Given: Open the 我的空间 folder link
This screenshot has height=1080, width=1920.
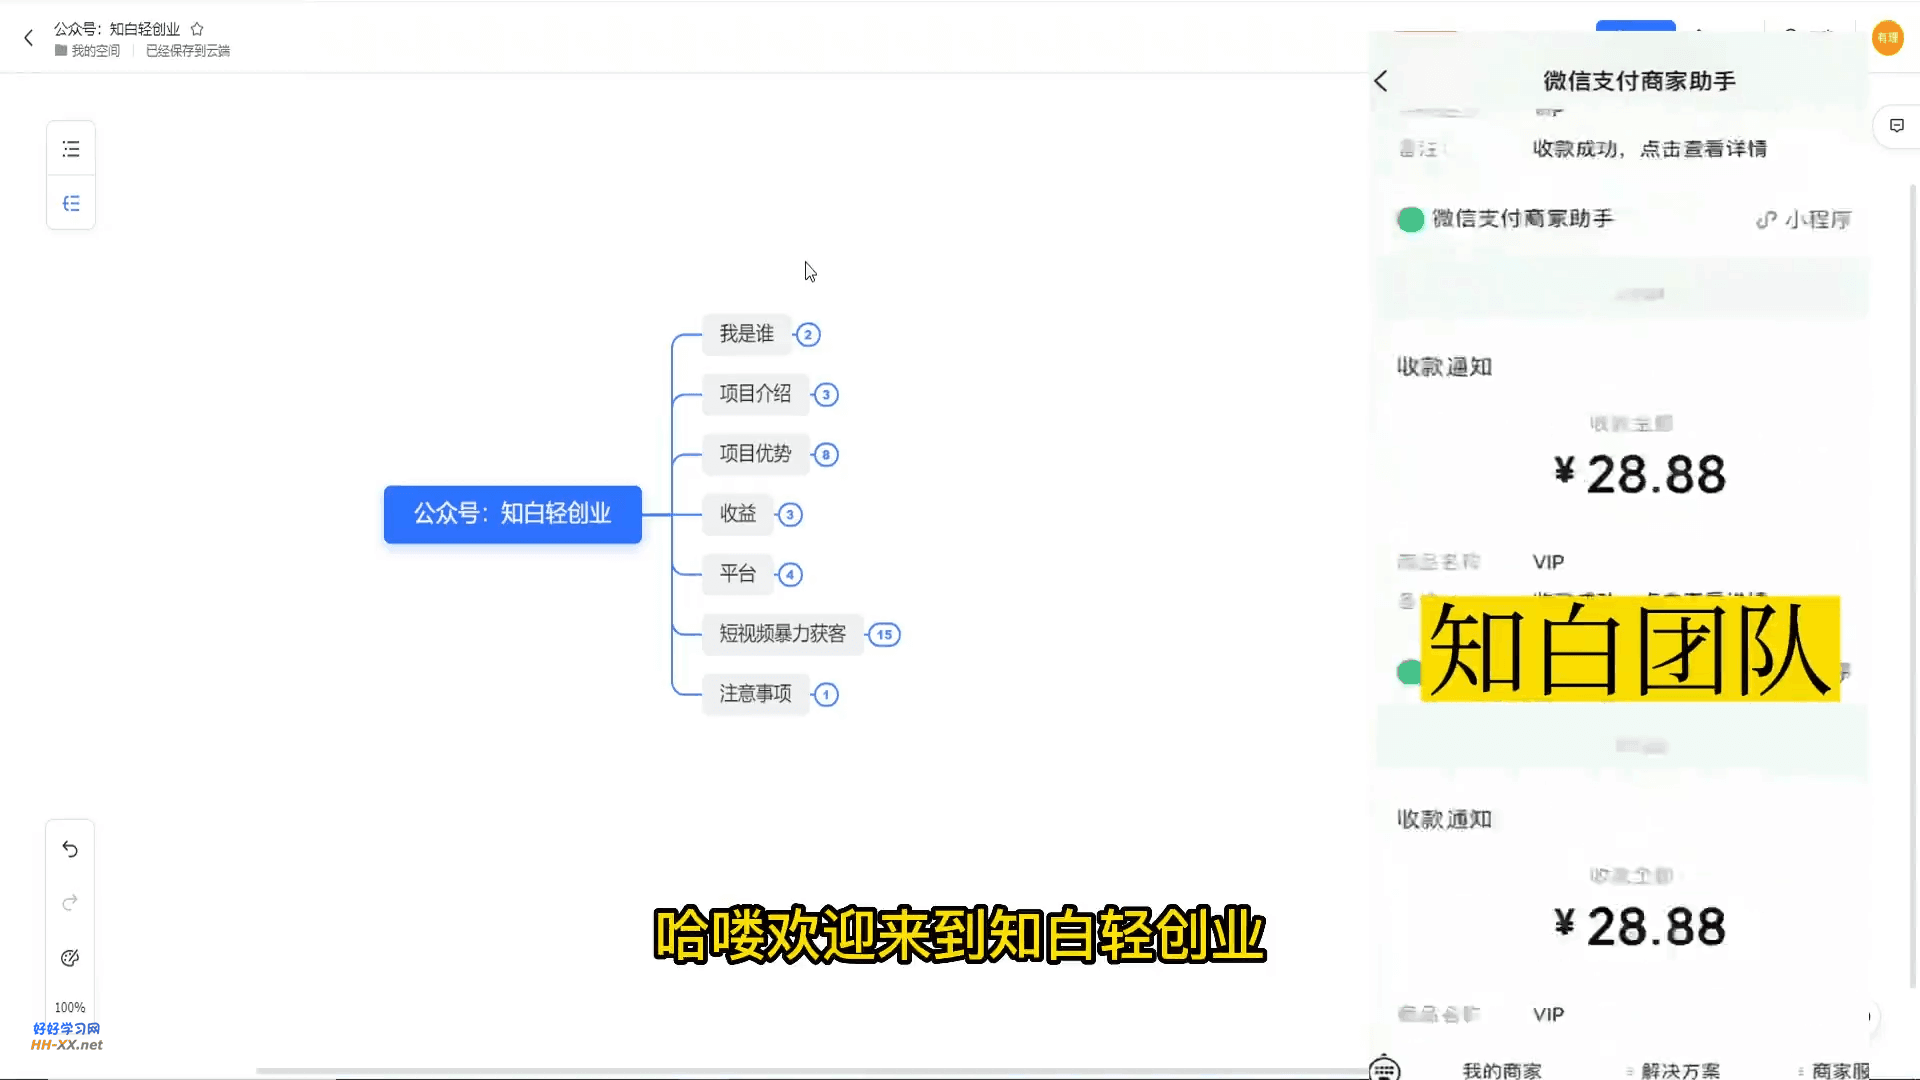Looking at the screenshot, I should click(88, 51).
